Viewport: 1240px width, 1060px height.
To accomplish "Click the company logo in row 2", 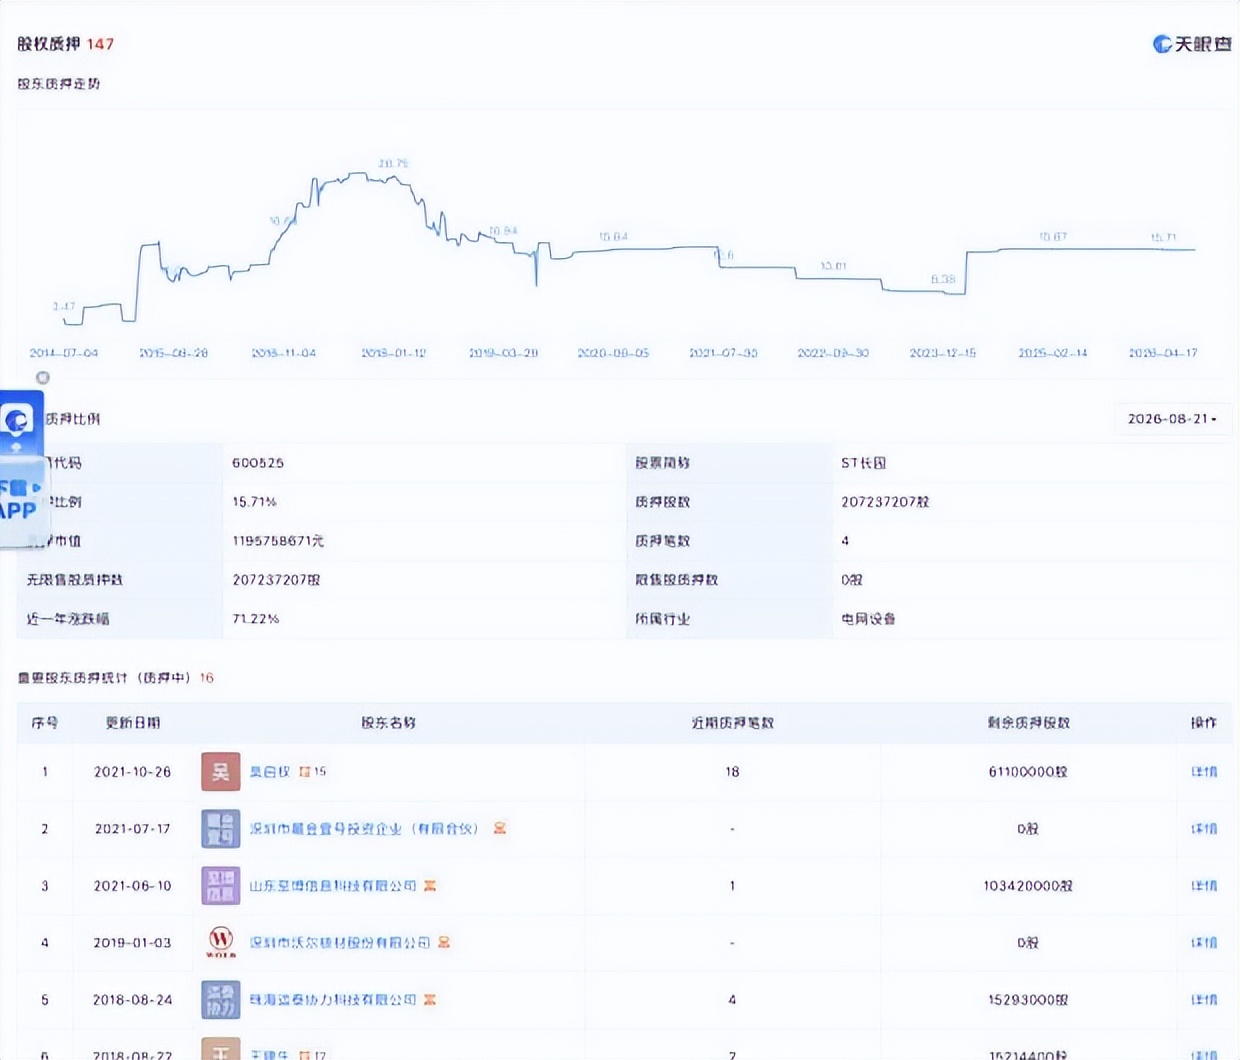I will click(221, 829).
